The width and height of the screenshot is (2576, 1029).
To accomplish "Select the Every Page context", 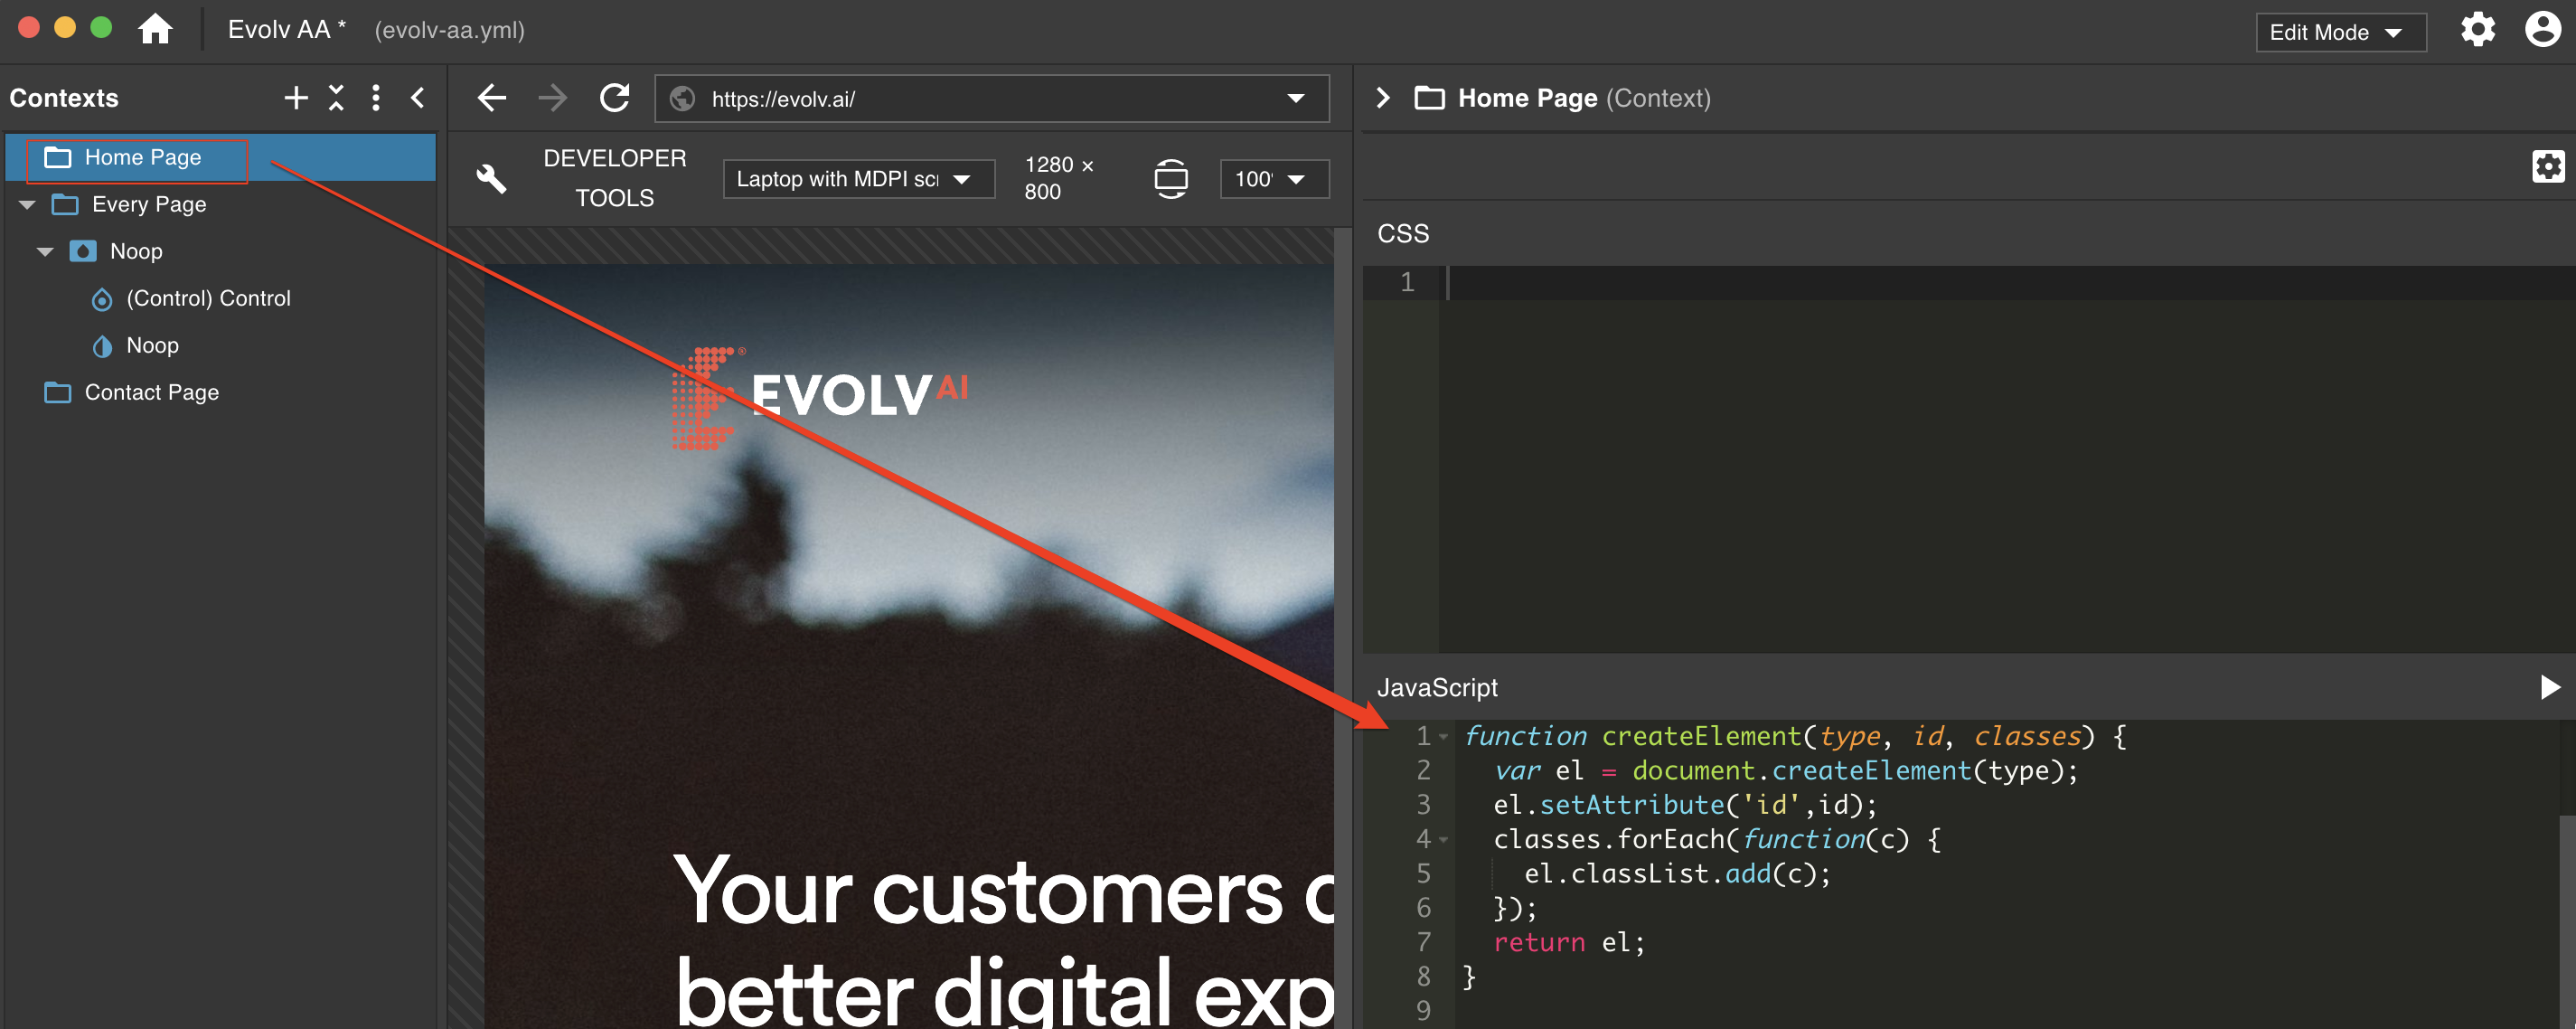I will [x=220, y=205].
